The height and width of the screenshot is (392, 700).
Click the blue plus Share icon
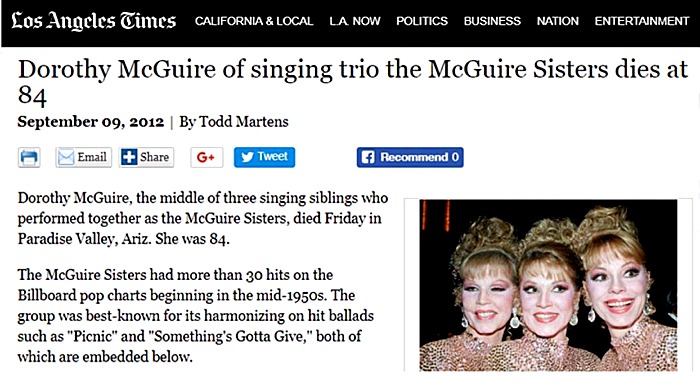[x=129, y=157]
